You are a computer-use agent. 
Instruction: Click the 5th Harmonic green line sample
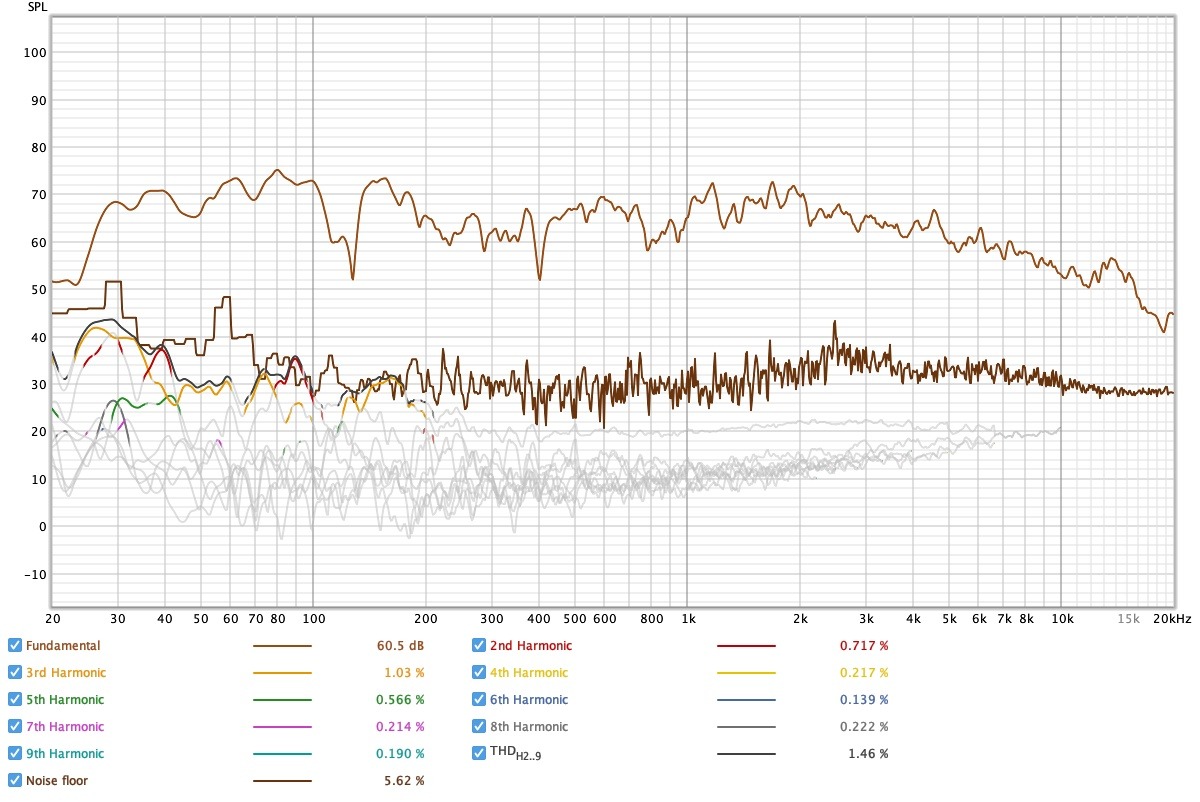(x=282, y=700)
